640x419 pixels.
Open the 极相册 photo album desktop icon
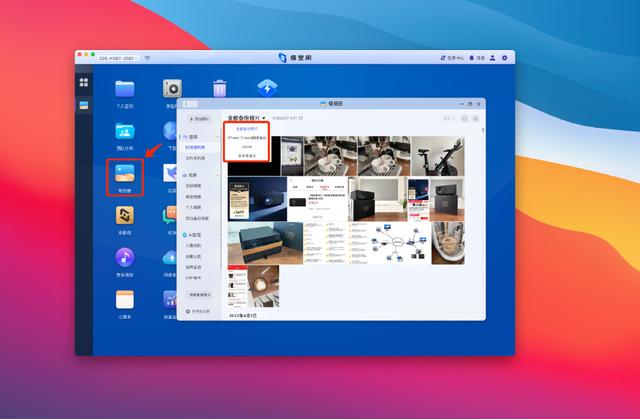(124, 173)
